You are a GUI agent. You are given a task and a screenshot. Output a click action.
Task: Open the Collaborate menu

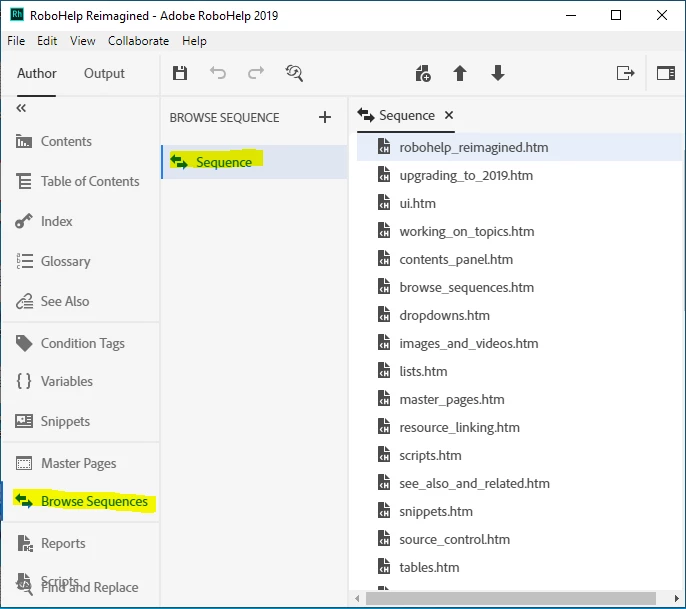[x=138, y=41]
